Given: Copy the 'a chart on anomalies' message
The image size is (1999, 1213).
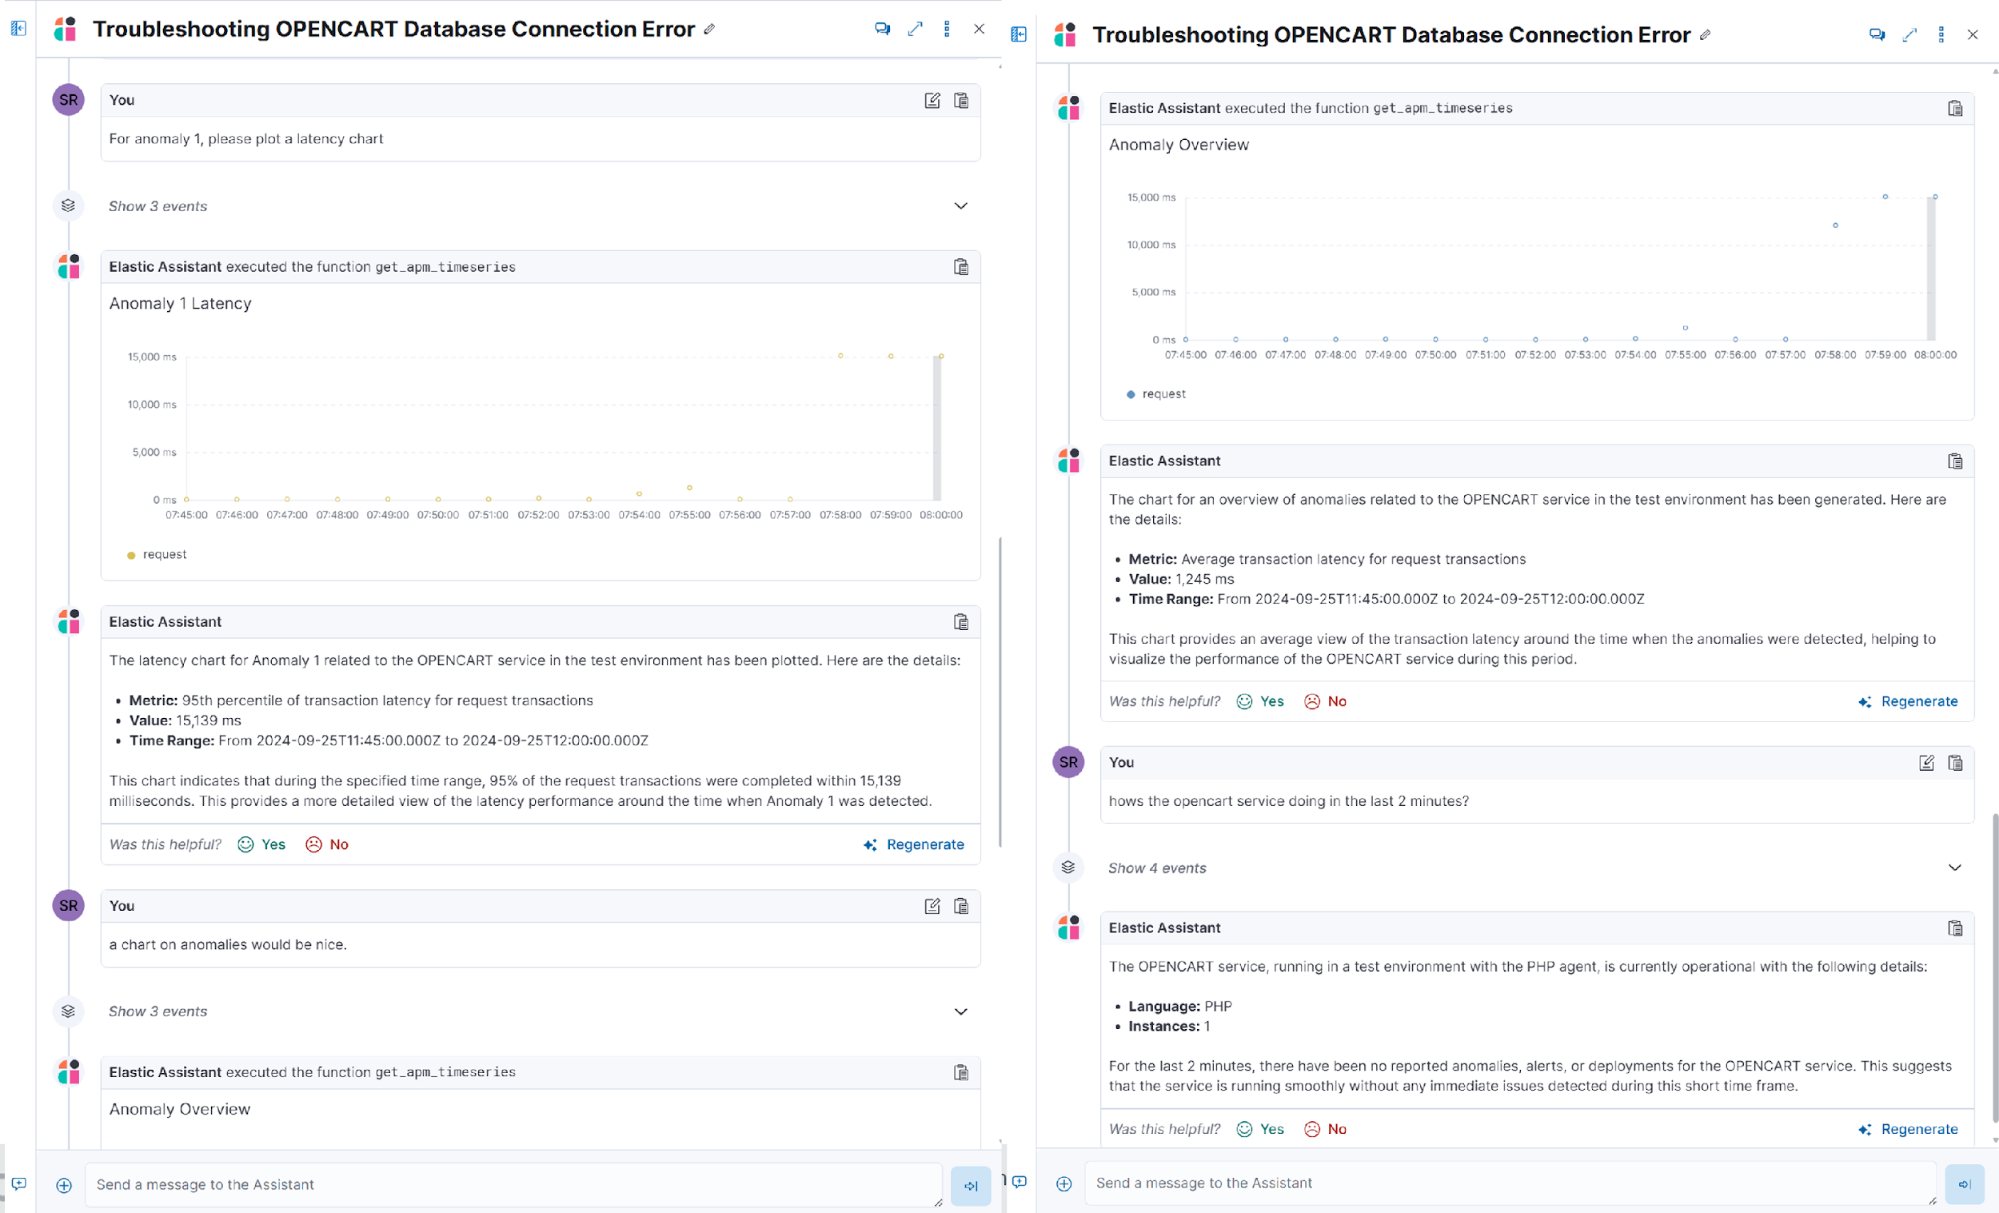Looking at the screenshot, I should tap(961, 906).
